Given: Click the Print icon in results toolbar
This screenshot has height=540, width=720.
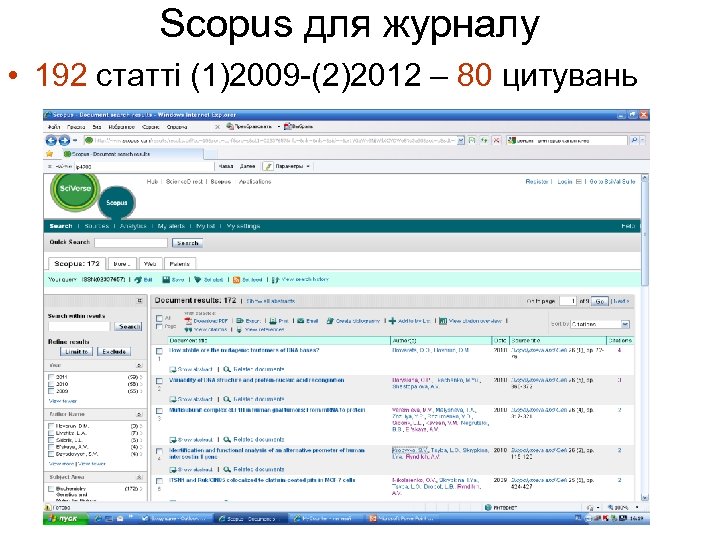Looking at the screenshot, I should click(273, 321).
